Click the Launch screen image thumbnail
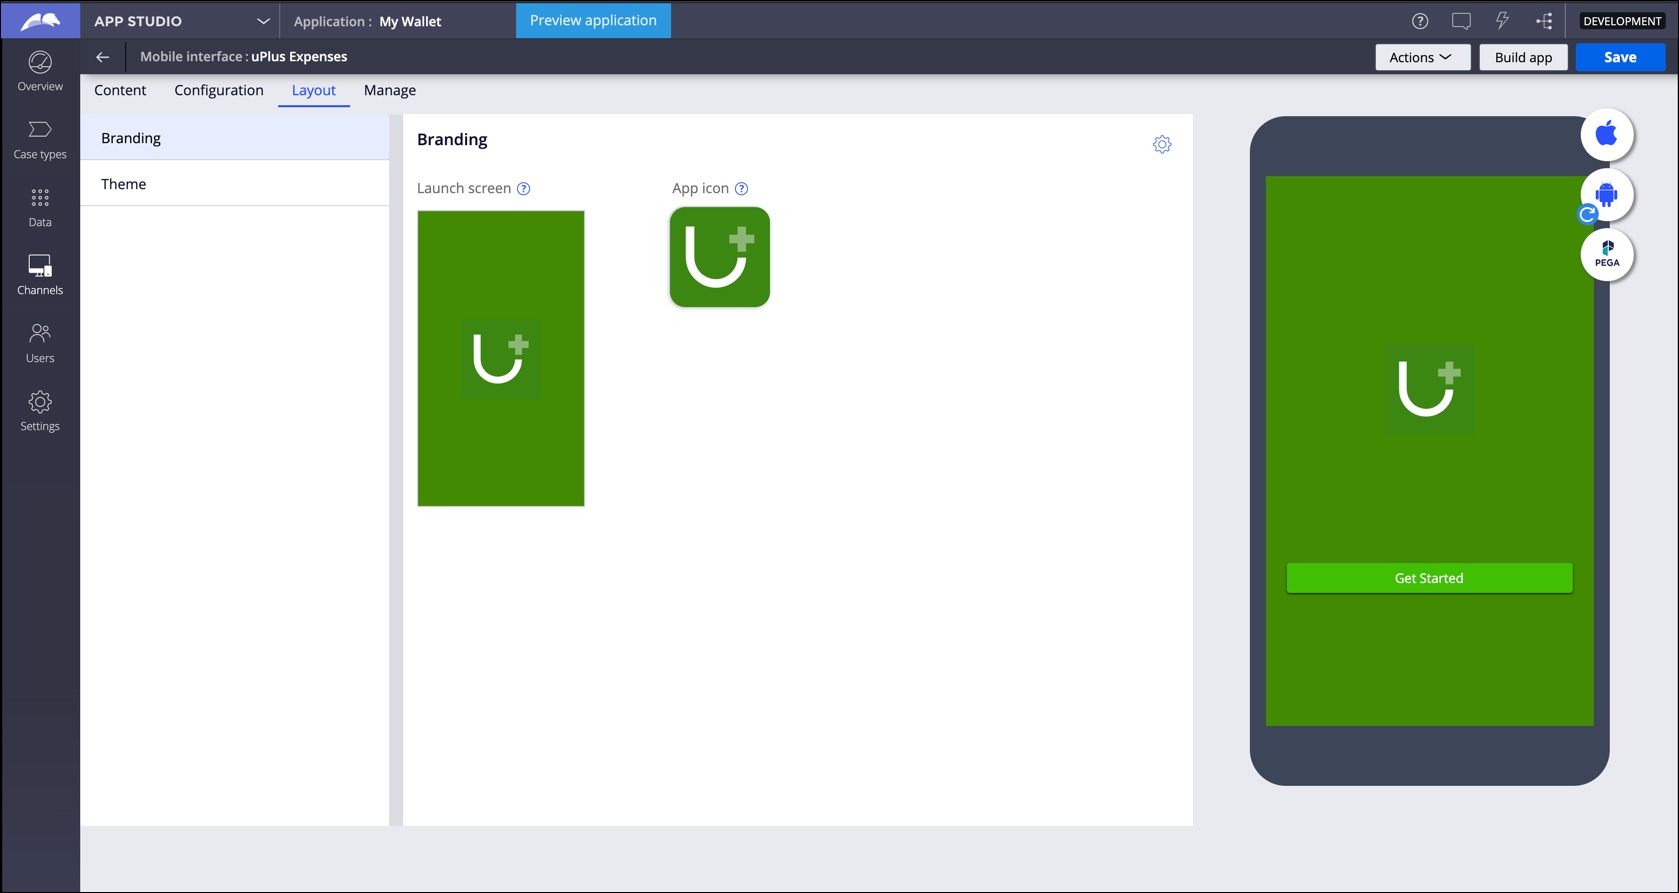 coord(501,358)
